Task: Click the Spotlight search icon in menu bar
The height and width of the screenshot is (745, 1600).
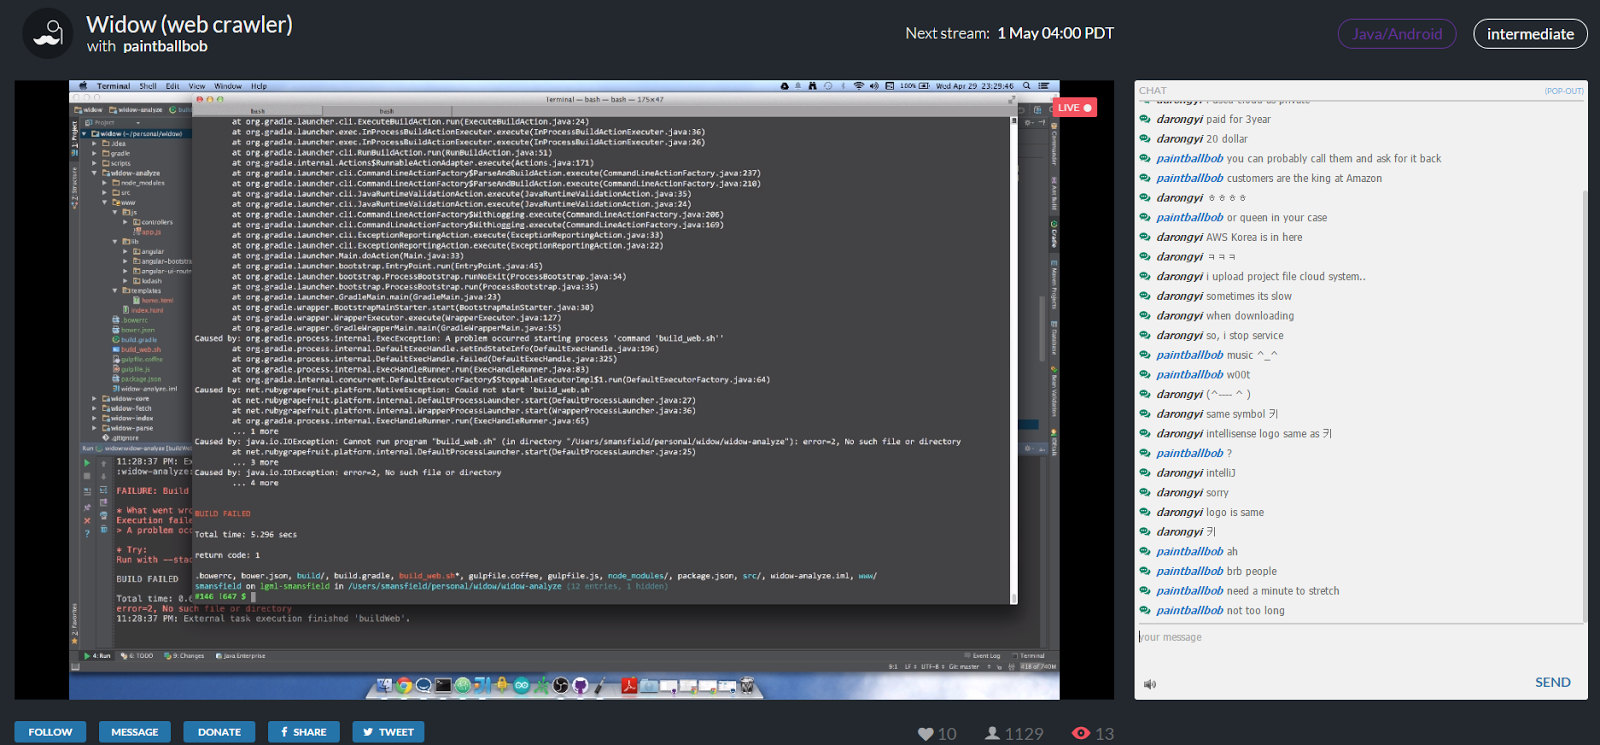Action: pyautogui.click(x=1026, y=86)
